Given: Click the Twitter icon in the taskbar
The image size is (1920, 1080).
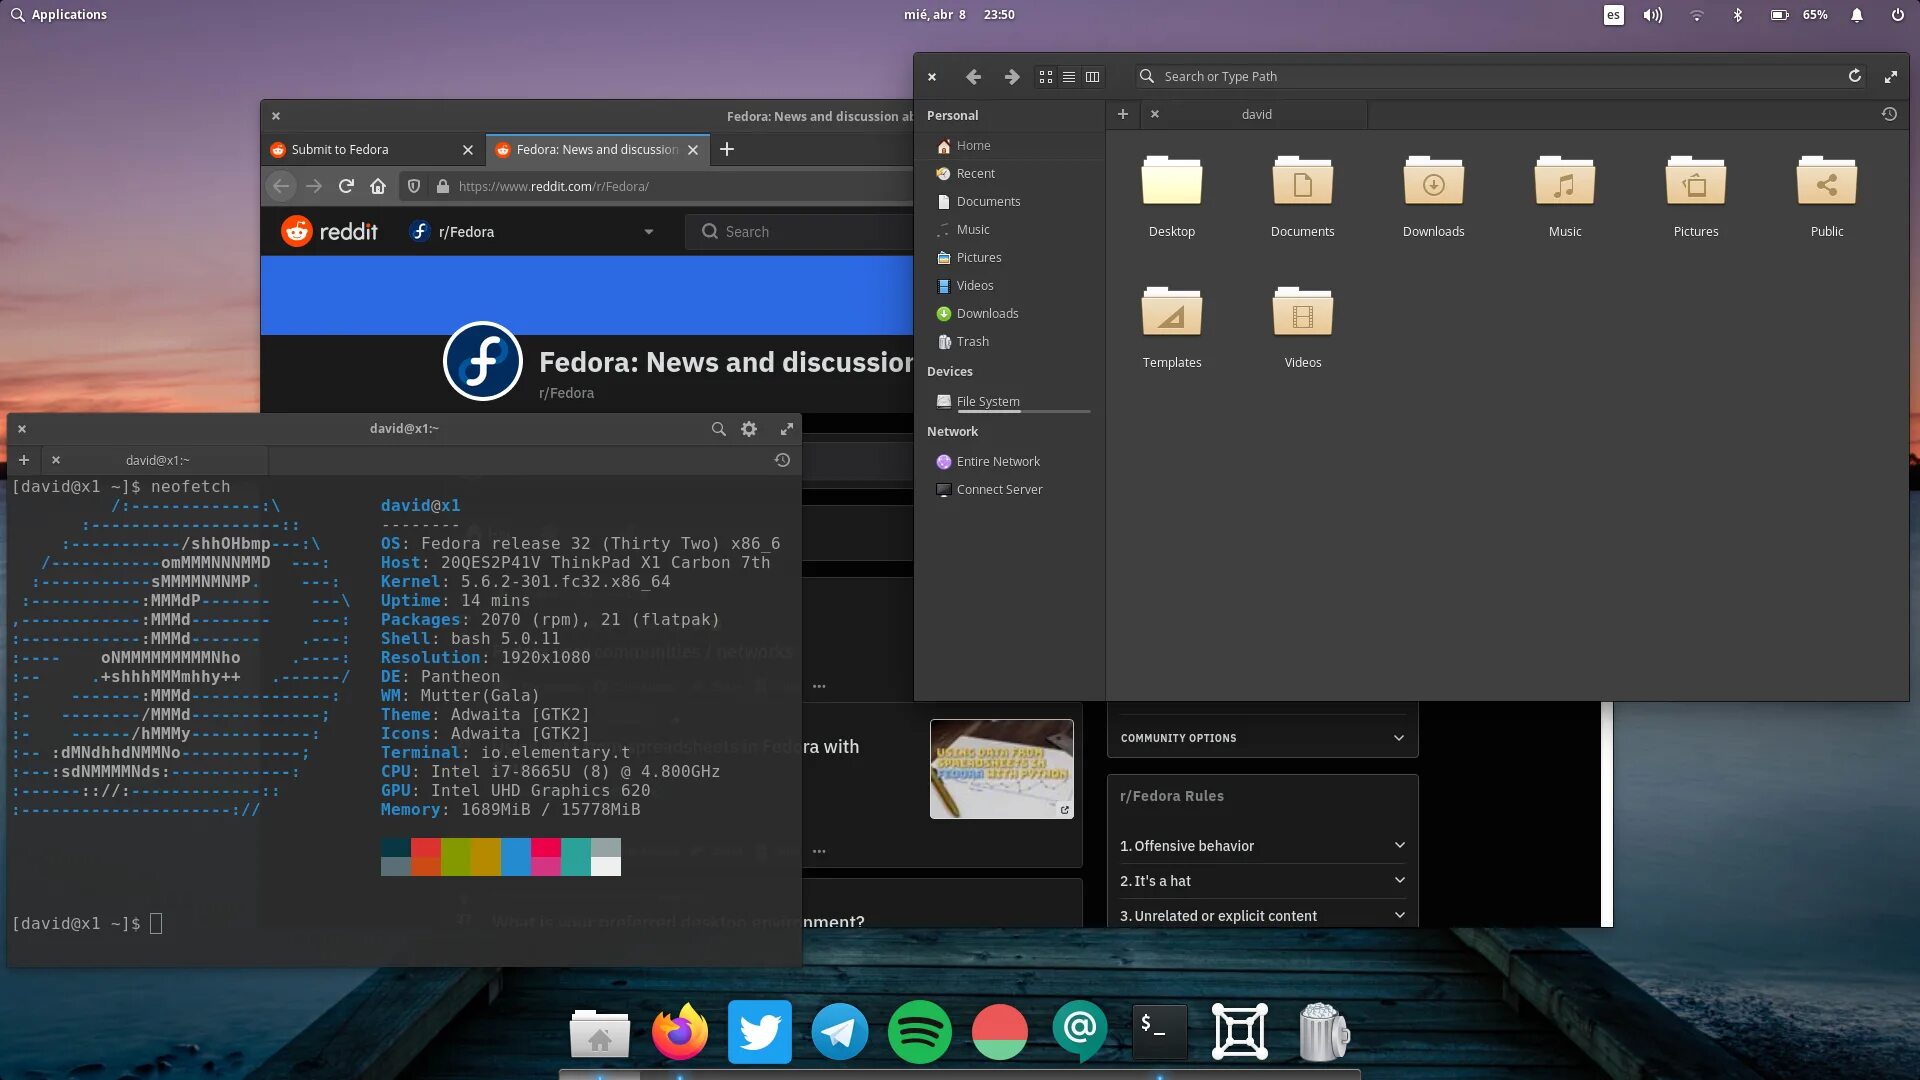Looking at the screenshot, I should (x=760, y=1031).
